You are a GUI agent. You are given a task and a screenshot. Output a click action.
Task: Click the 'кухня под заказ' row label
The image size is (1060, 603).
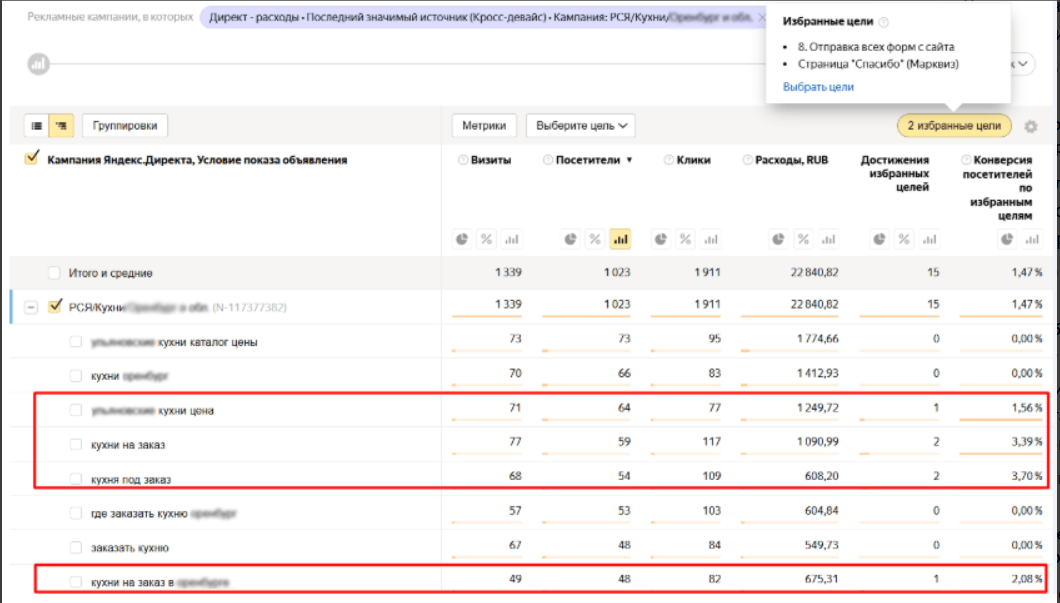131,480
